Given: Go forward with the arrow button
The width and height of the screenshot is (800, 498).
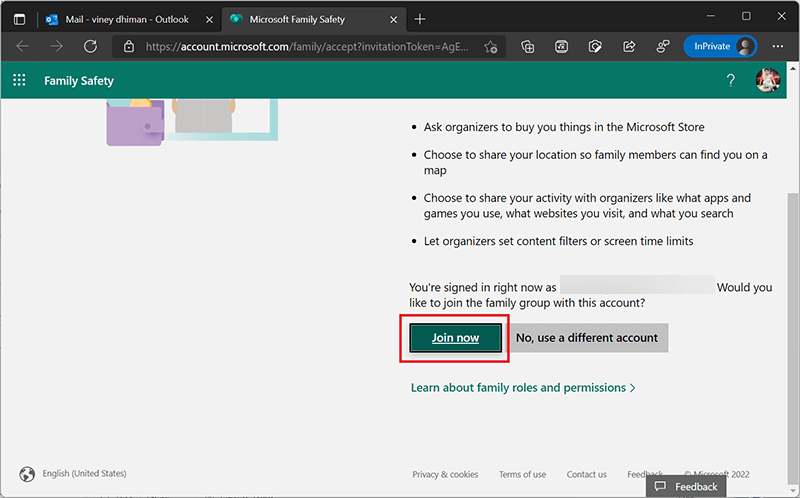Looking at the screenshot, I should coord(56,46).
